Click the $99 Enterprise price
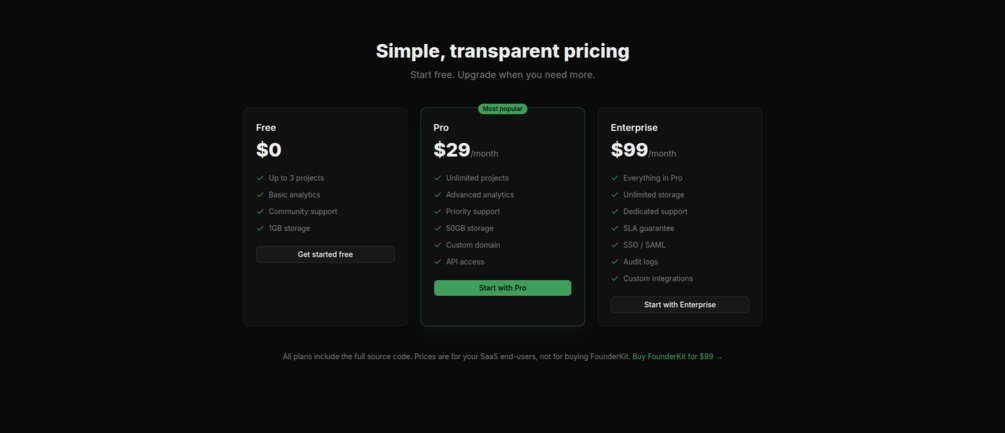 click(629, 150)
